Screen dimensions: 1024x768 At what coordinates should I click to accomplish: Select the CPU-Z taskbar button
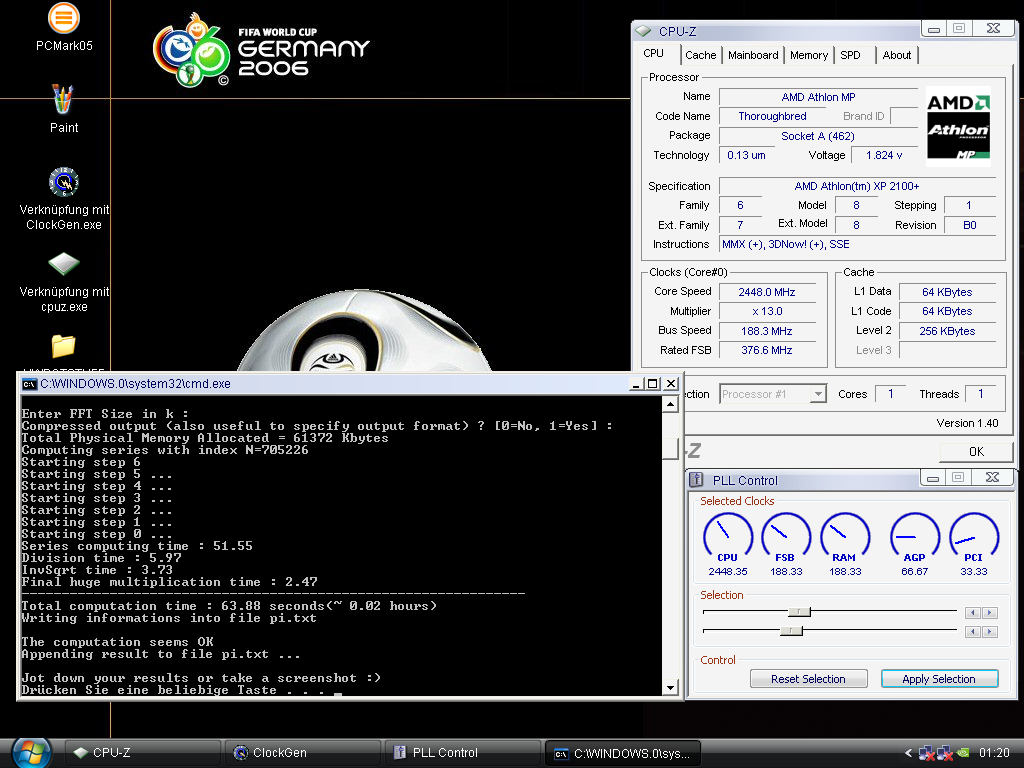tap(142, 753)
